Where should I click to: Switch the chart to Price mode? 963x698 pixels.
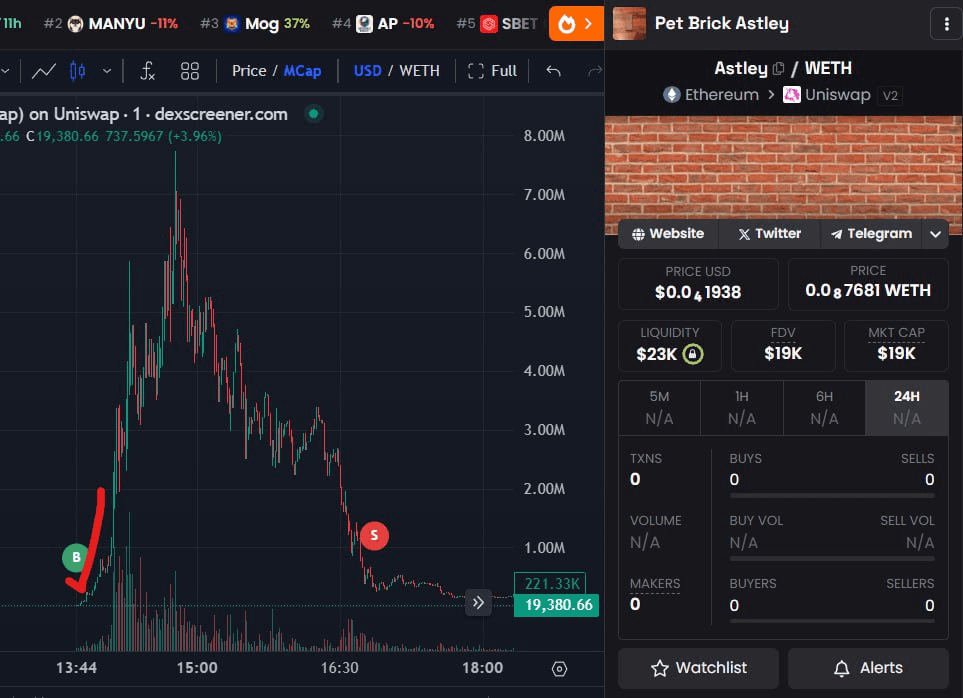pyautogui.click(x=249, y=71)
